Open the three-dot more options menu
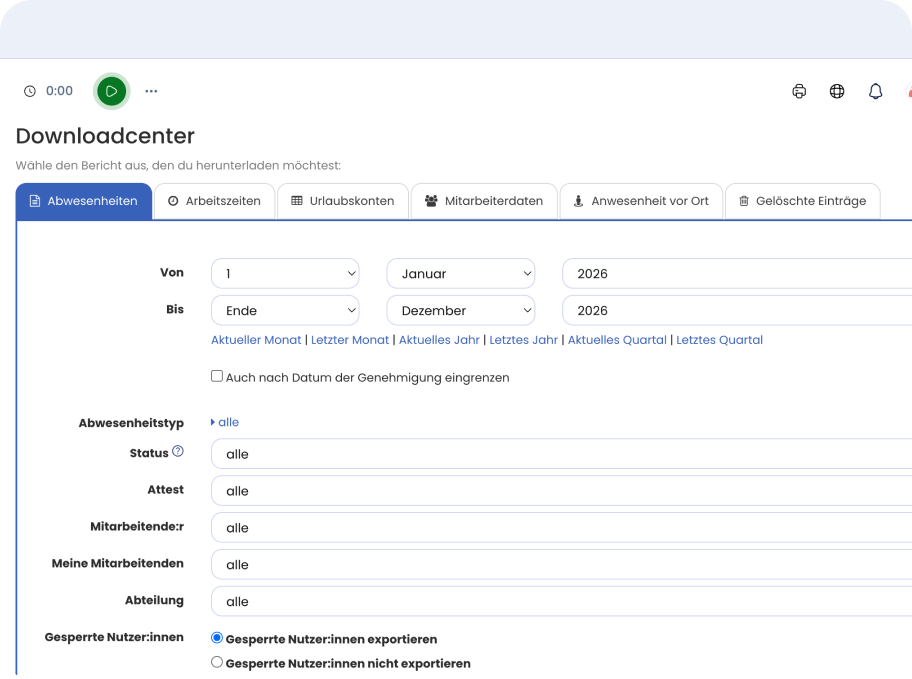The height and width of the screenshot is (679, 912). tap(151, 91)
